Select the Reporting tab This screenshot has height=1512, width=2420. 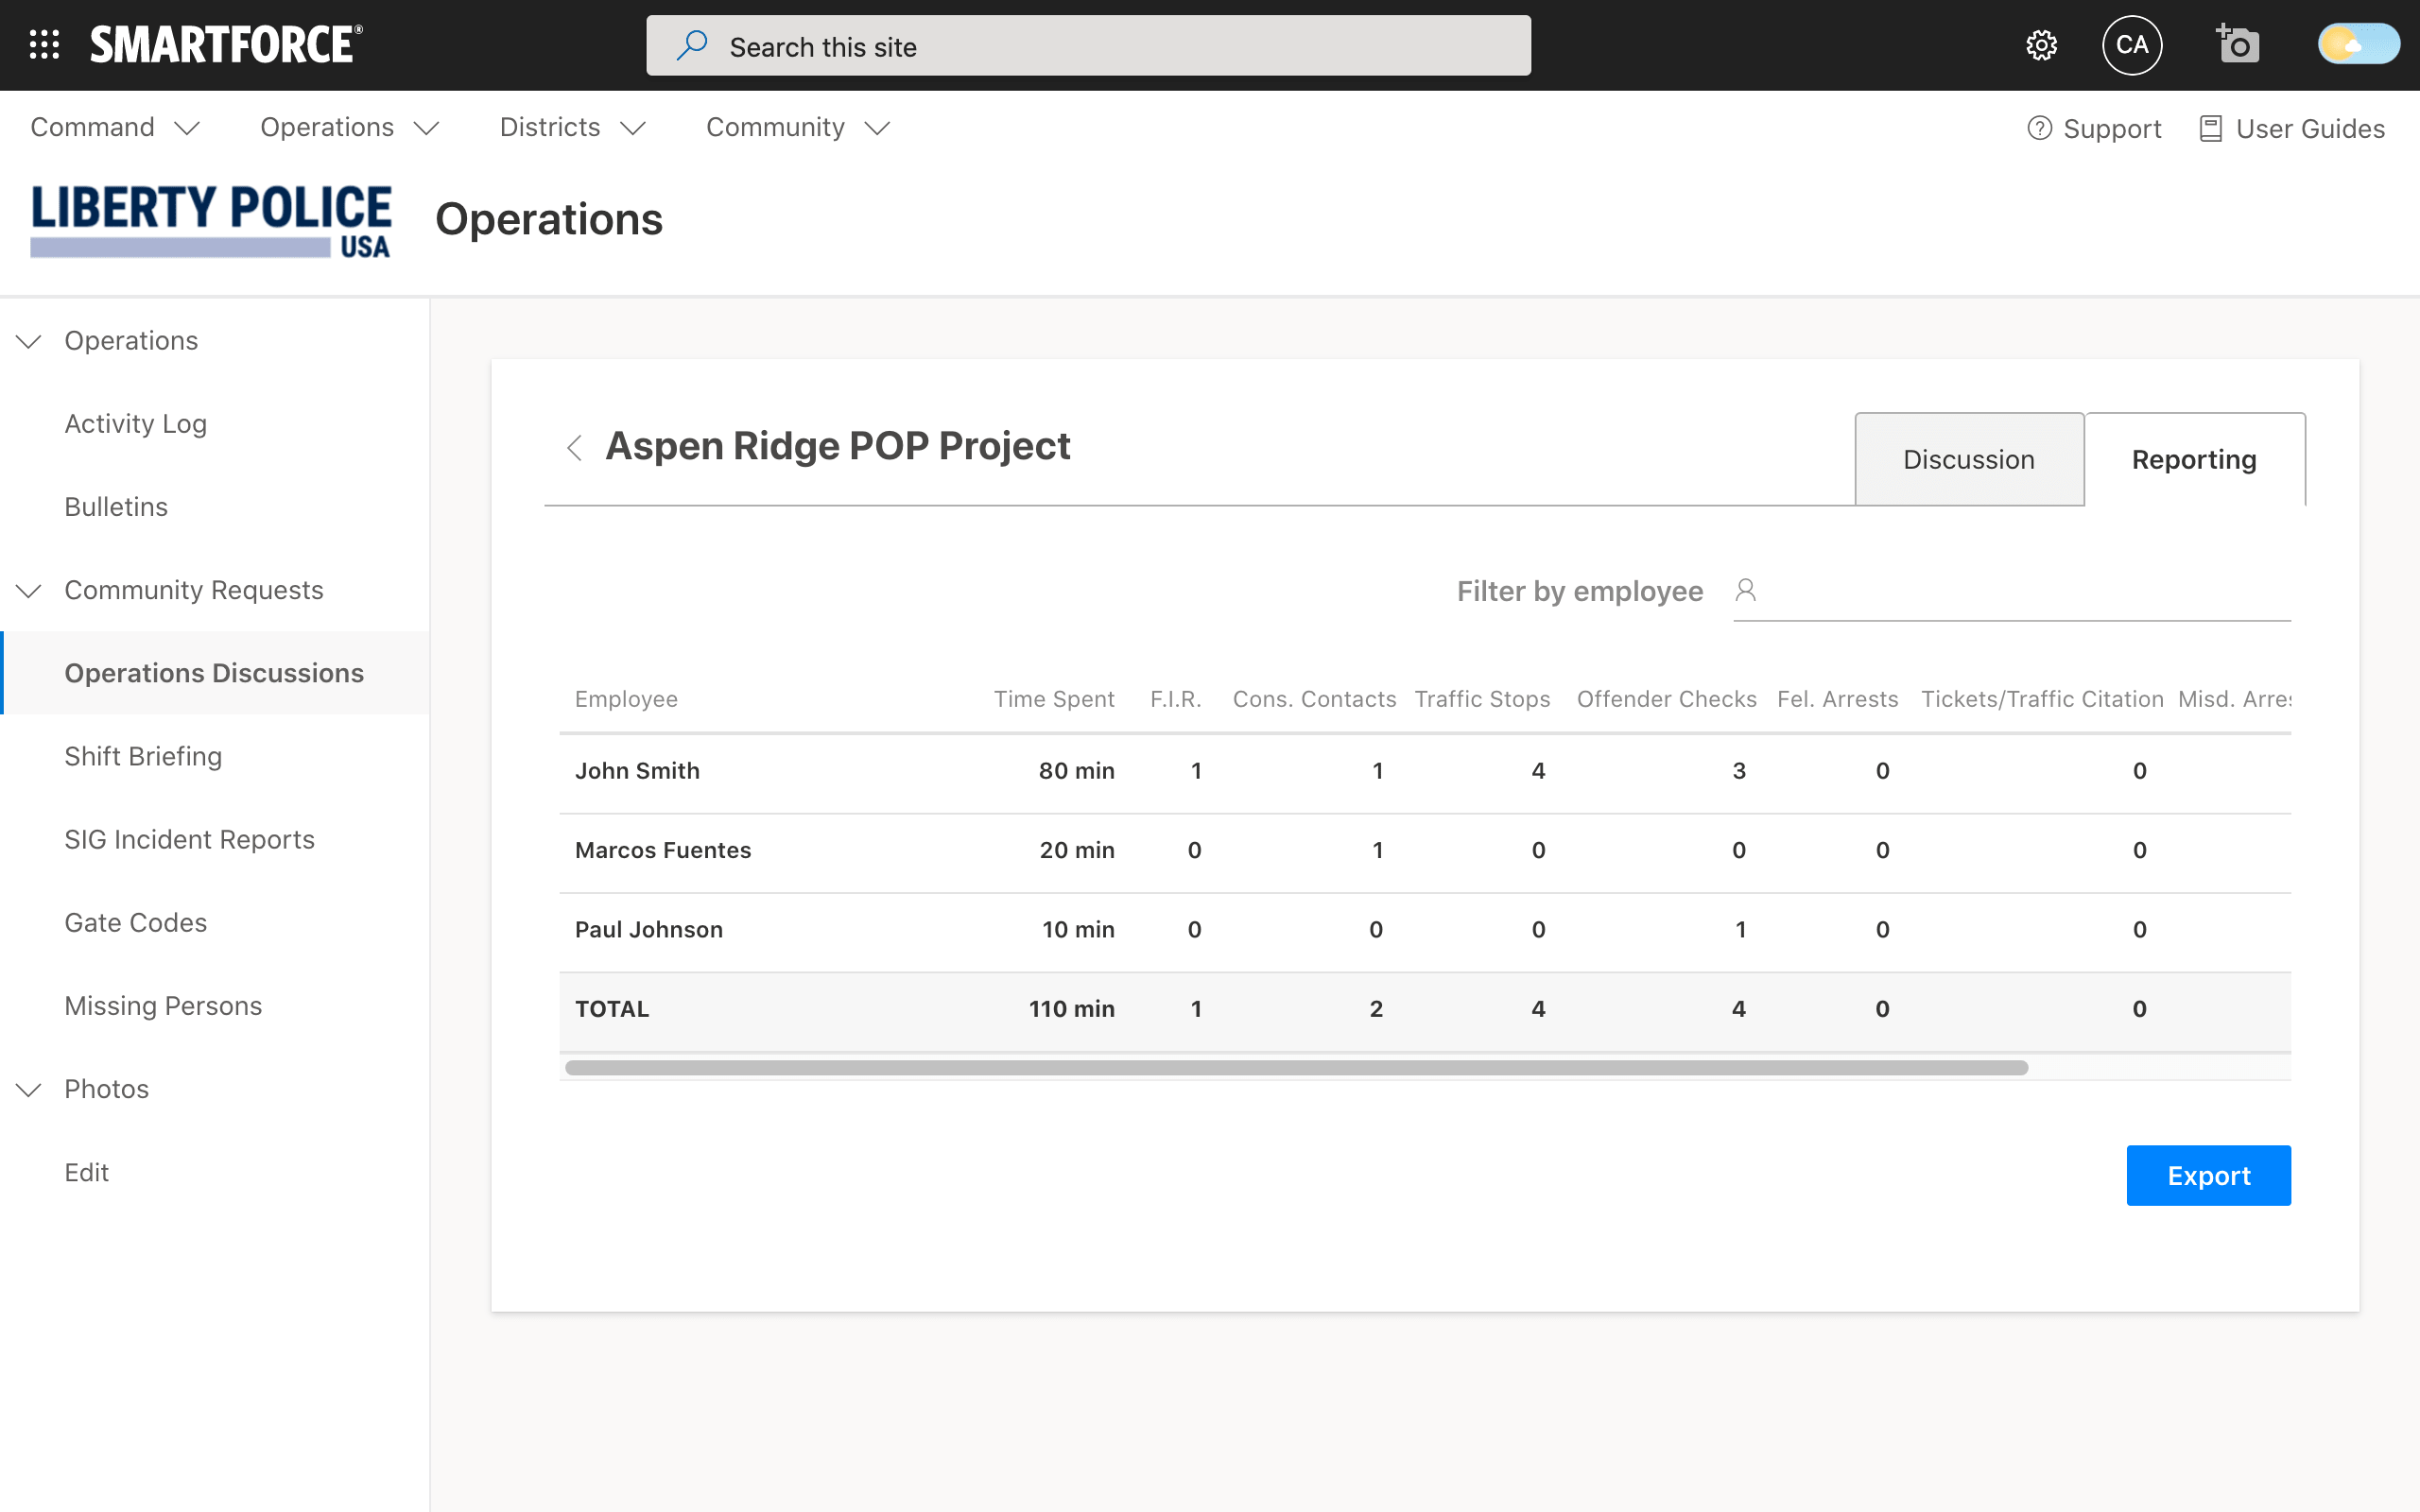(2194, 459)
